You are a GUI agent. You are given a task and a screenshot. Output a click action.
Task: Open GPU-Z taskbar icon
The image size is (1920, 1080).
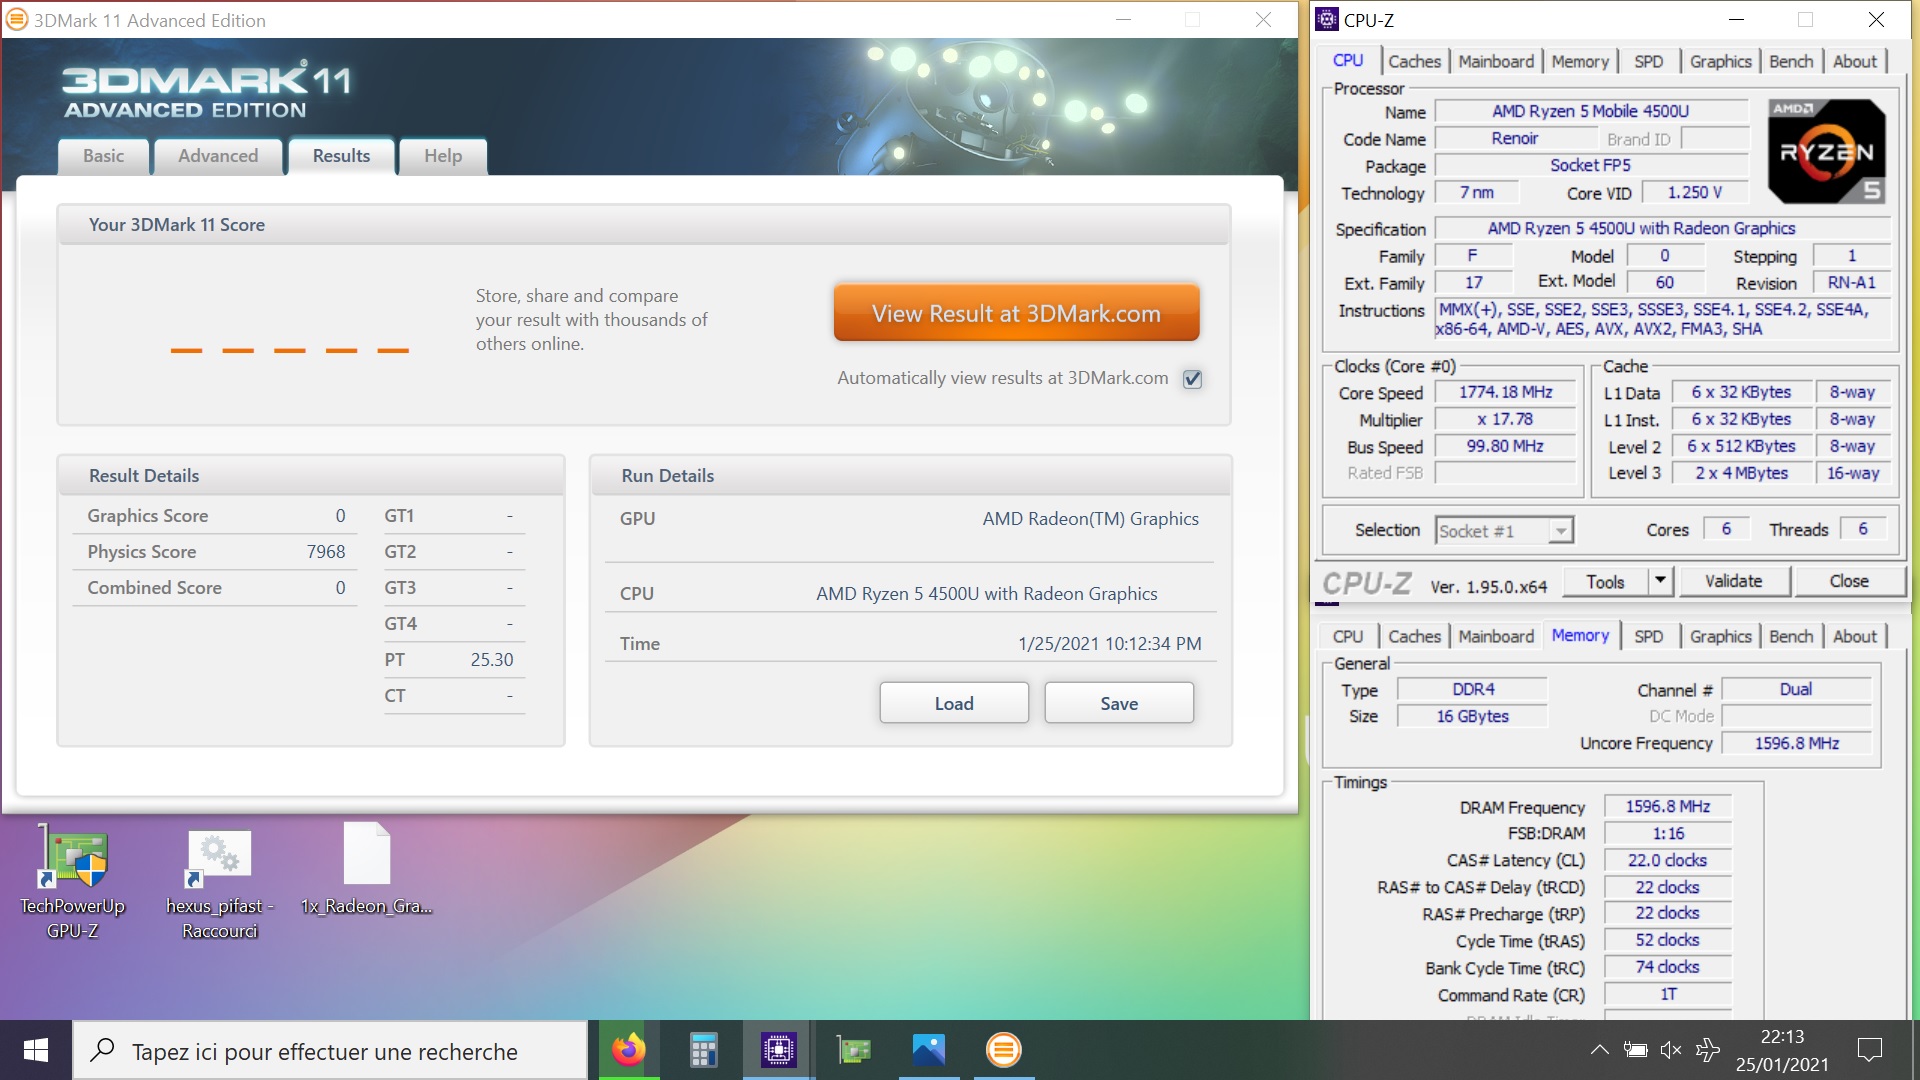point(854,1050)
